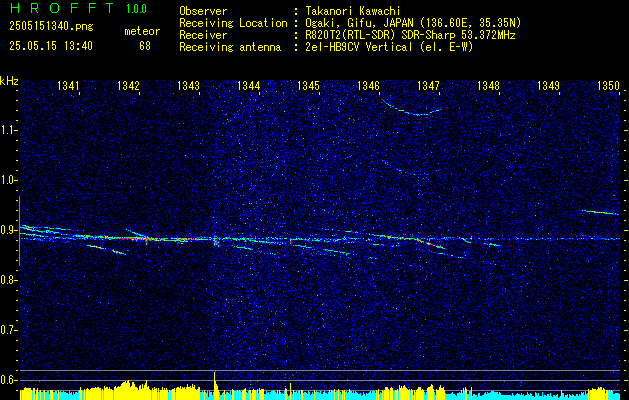Click the 1344 time marker
The width and height of the screenshot is (629, 400).
[249, 85]
